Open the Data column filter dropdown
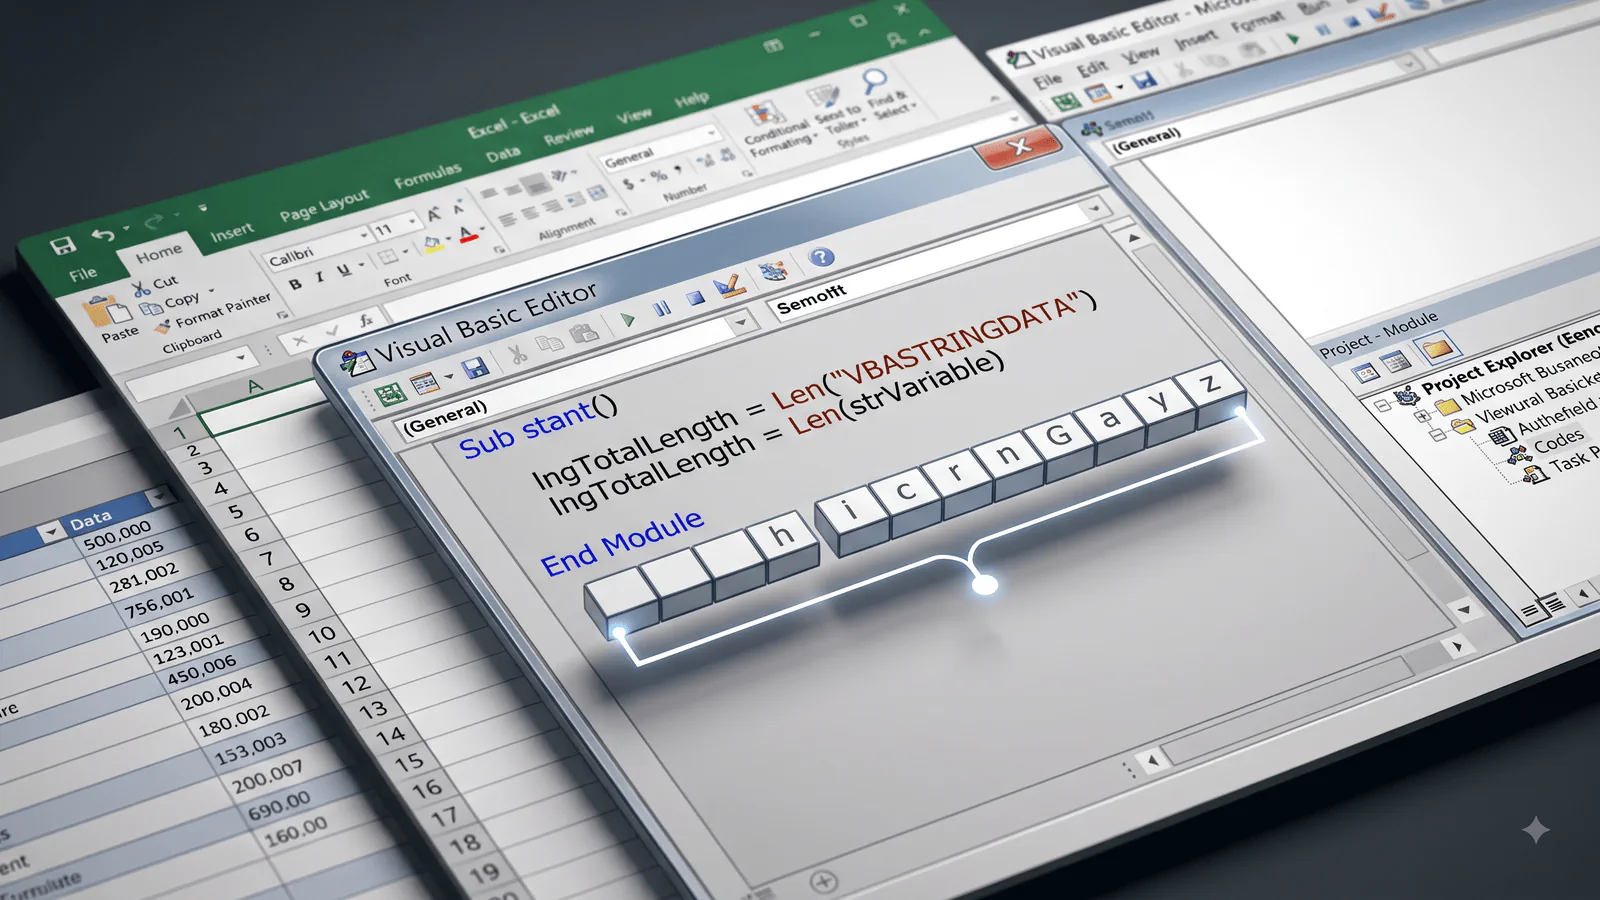Screen dimensions: 1600x900 point(158,497)
